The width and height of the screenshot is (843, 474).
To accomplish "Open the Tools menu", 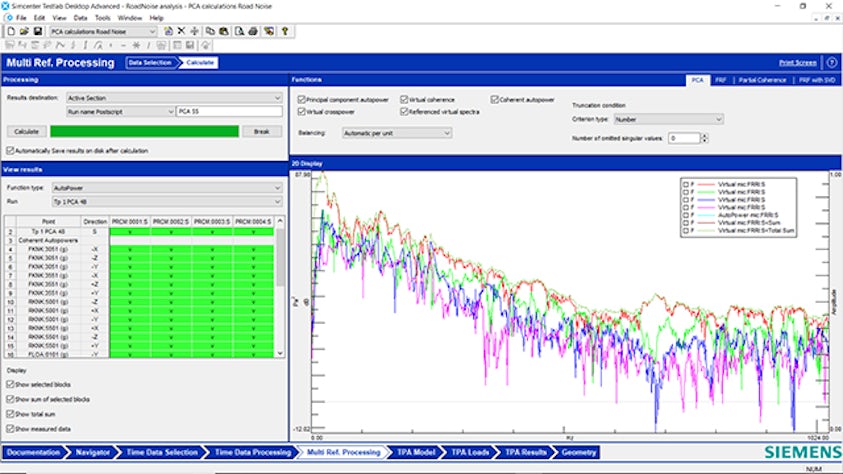I will [102, 18].
